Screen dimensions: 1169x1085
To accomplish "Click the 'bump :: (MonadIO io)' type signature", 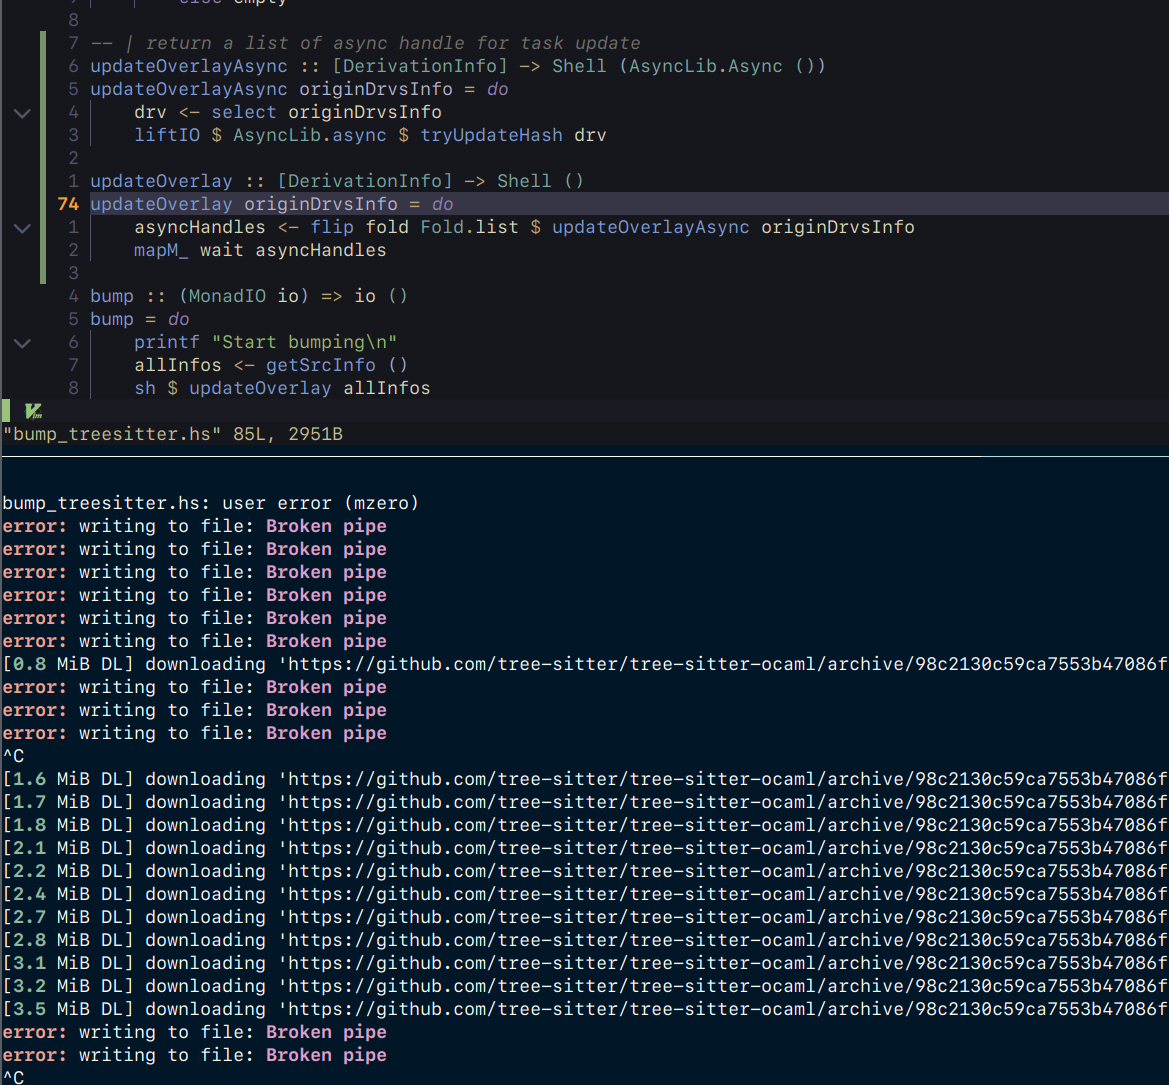I will click(x=248, y=296).
